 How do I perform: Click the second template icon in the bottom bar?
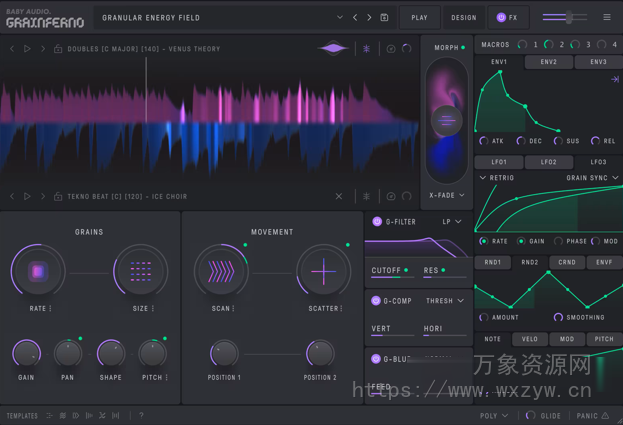point(63,415)
